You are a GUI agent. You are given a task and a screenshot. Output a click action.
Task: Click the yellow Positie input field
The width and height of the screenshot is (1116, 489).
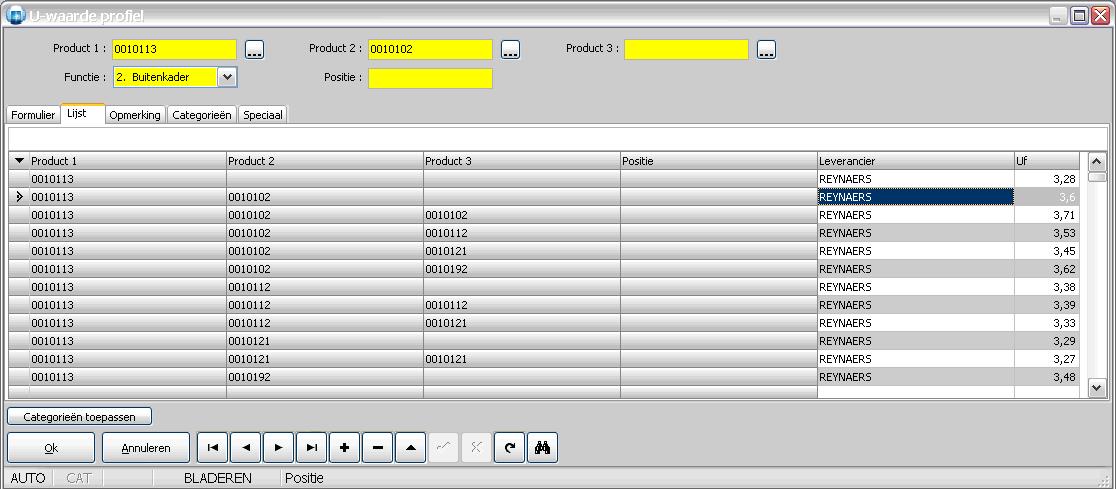[x=431, y=78]
